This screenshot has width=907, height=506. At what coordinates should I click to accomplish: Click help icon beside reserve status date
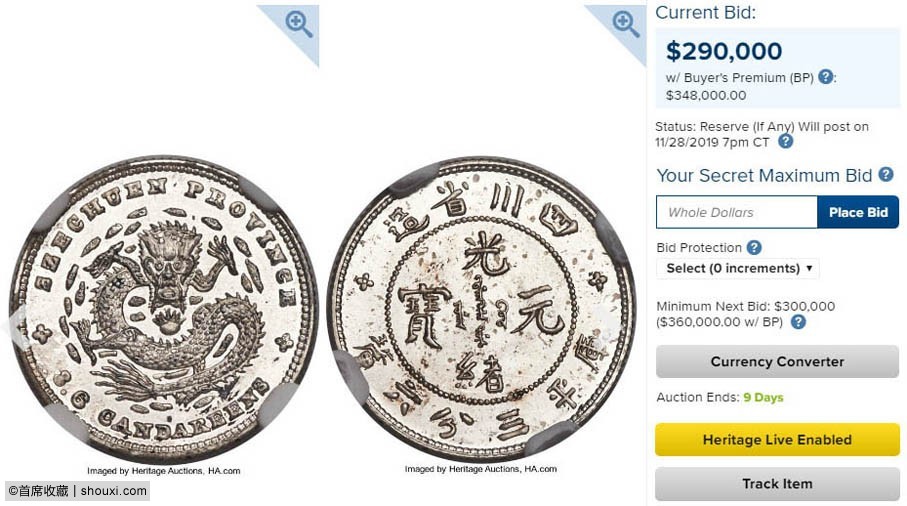coord(786,142)
